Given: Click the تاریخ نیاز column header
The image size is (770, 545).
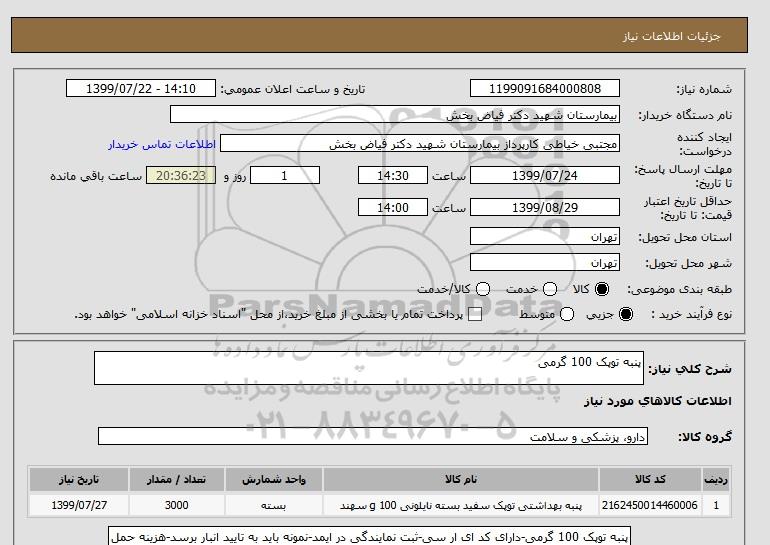Looking at the screenshot, I should pyautogui.click(x=79, y=479).
